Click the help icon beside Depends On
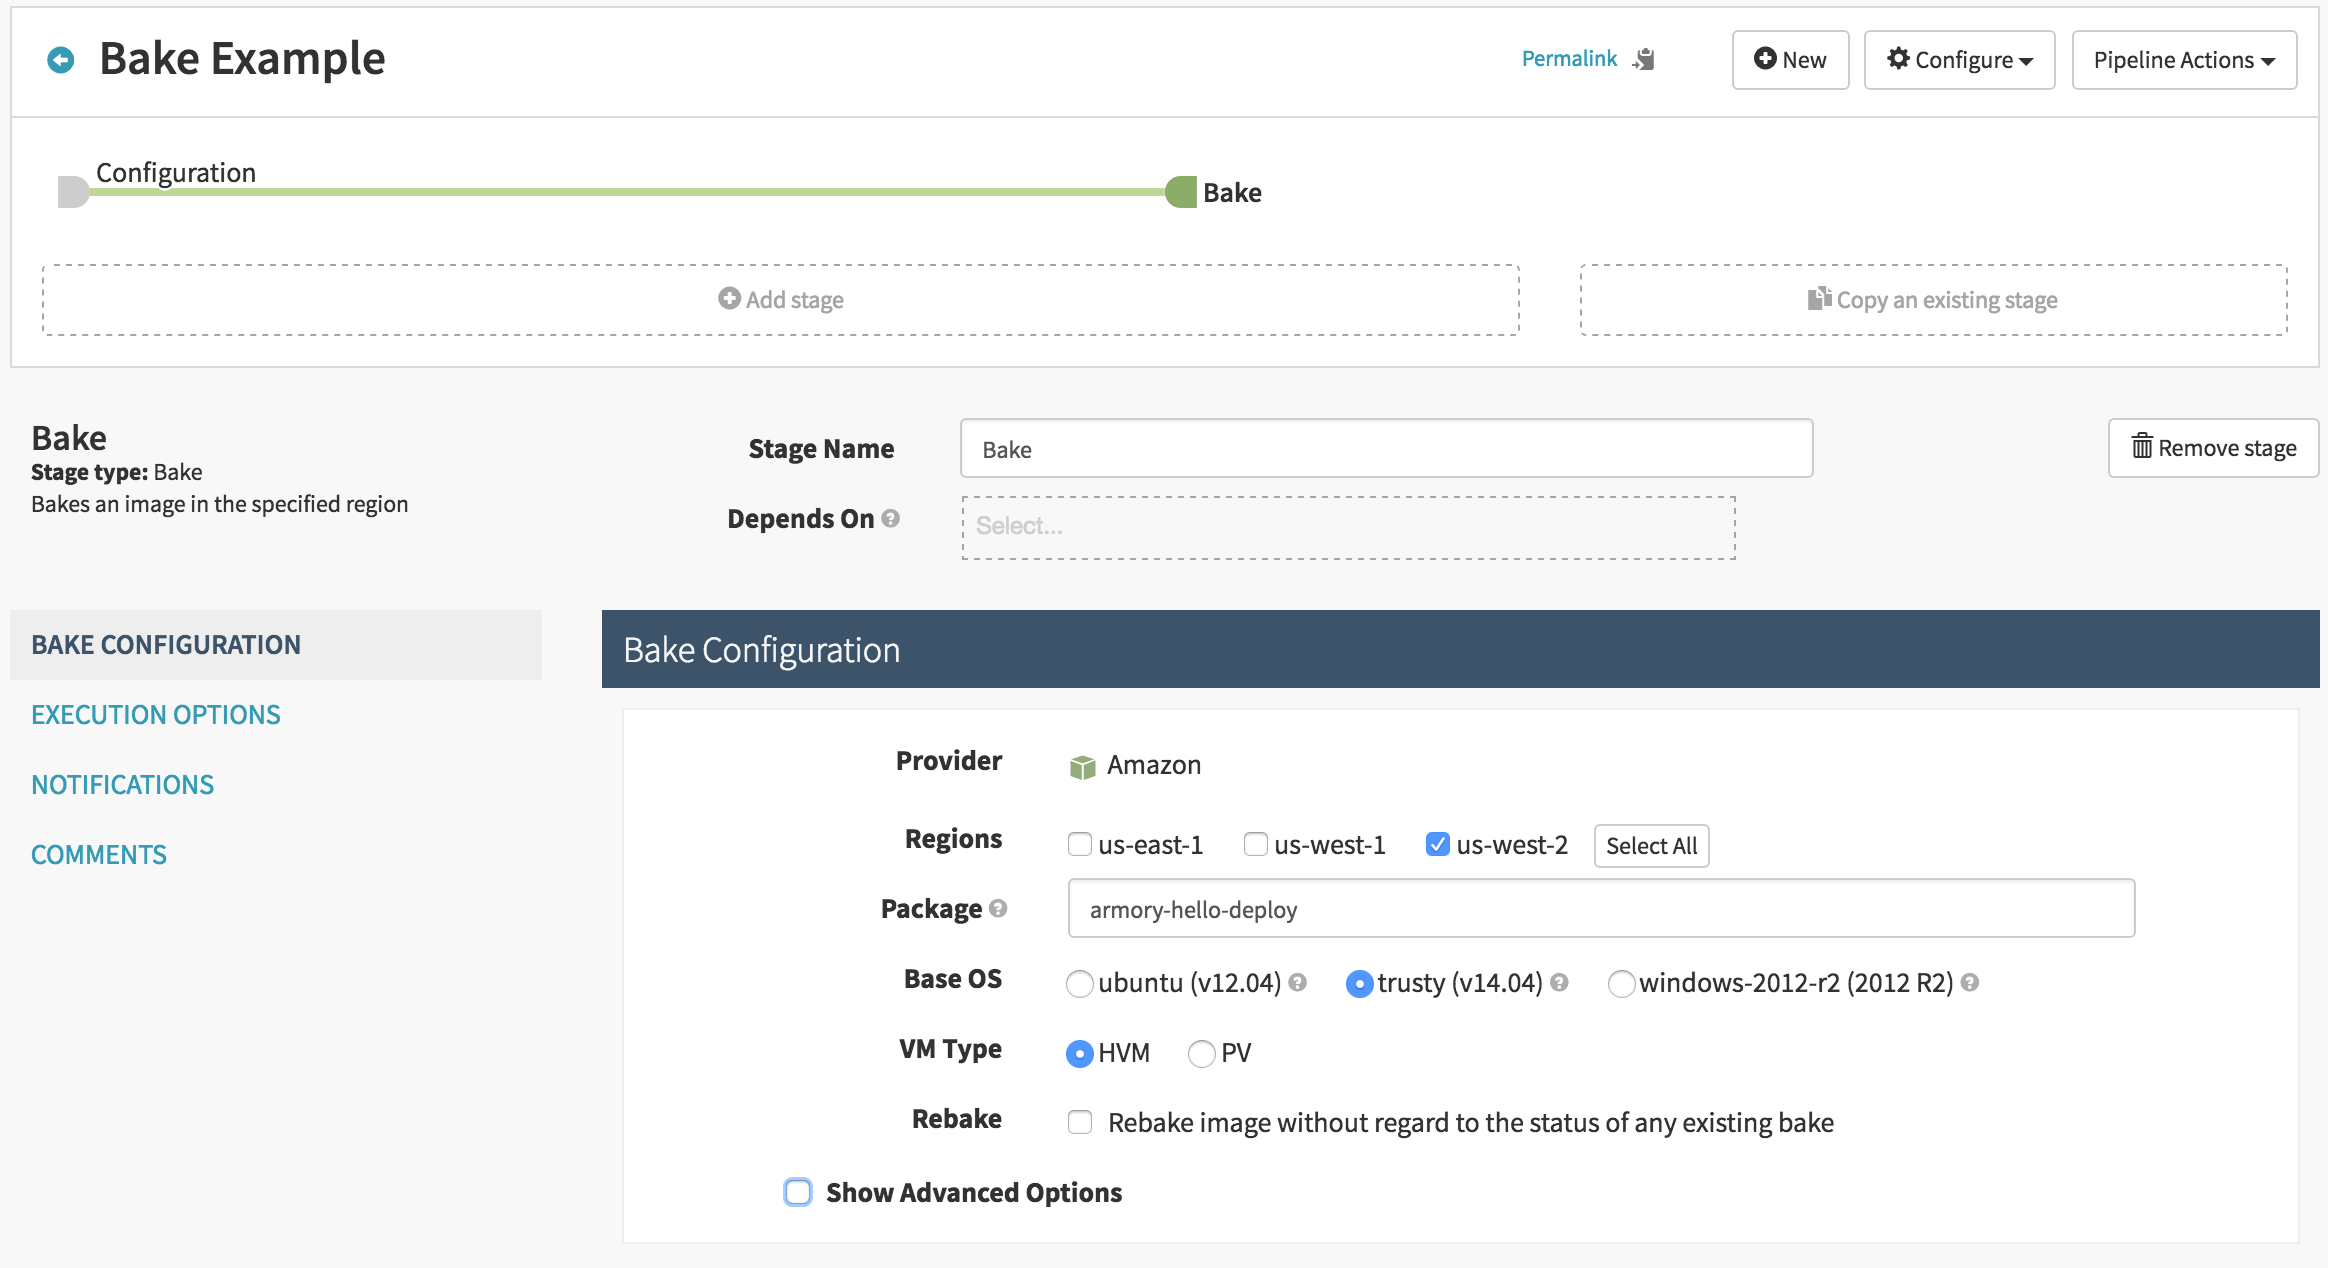The image size is (2328, 1268). 891,518
